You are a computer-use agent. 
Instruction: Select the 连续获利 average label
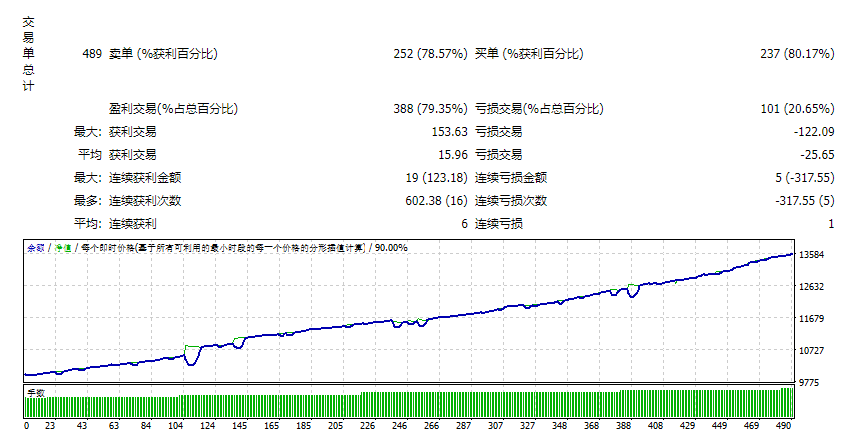tap(133, 223)
